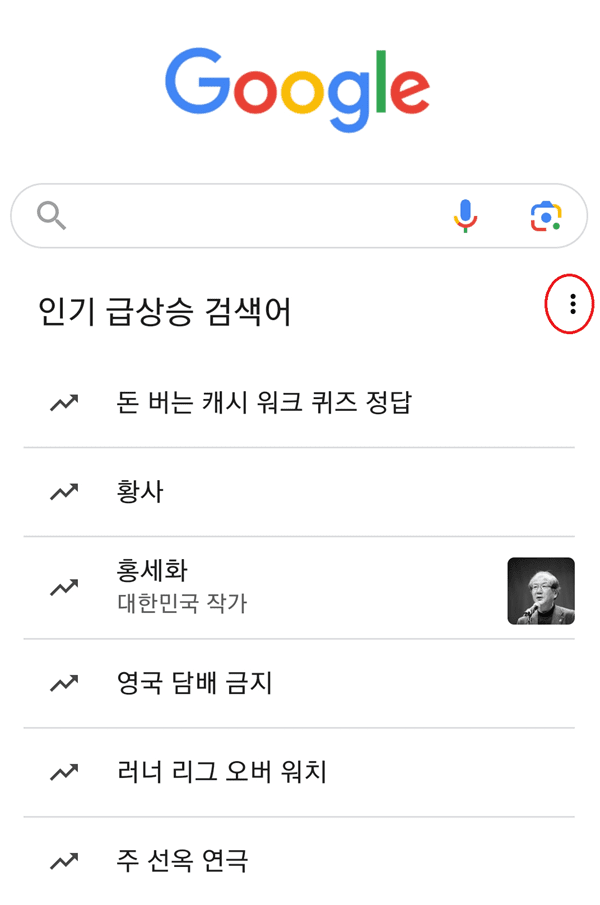Tap the 홍세화 portrait thumbnail

tap(541, 591)
